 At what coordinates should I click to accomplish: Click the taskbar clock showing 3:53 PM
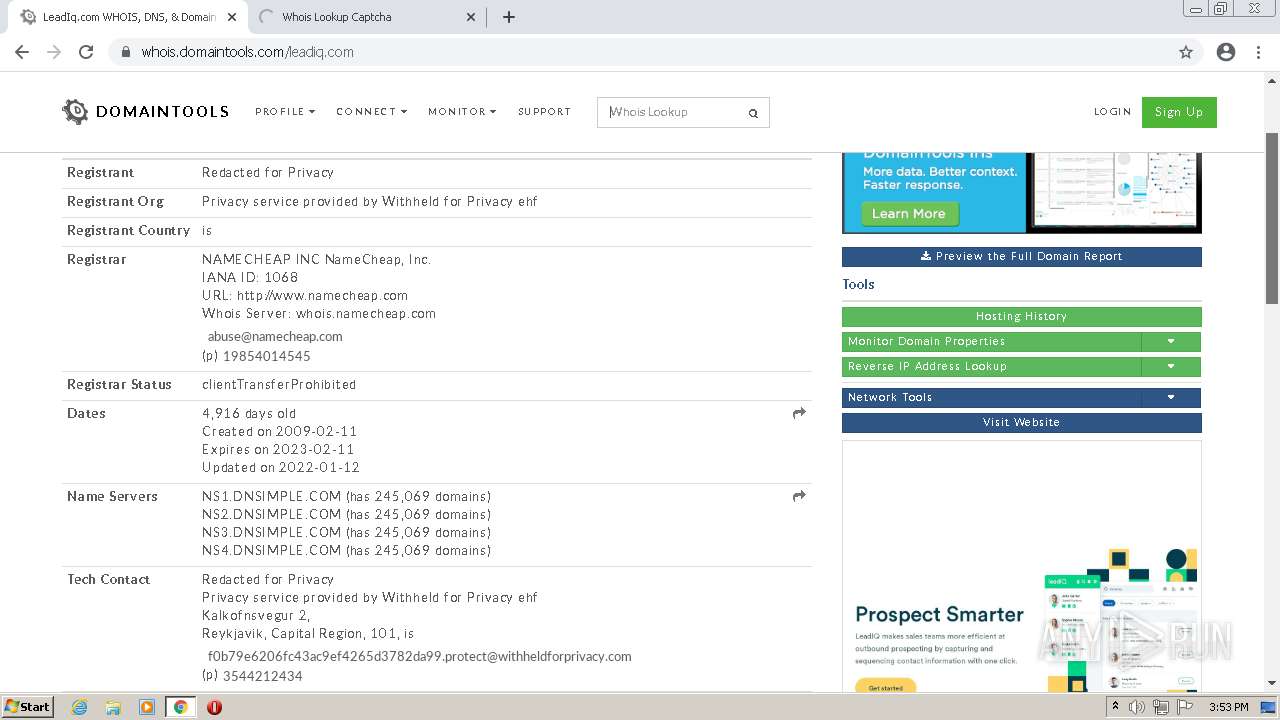[x=1228, y=707]
